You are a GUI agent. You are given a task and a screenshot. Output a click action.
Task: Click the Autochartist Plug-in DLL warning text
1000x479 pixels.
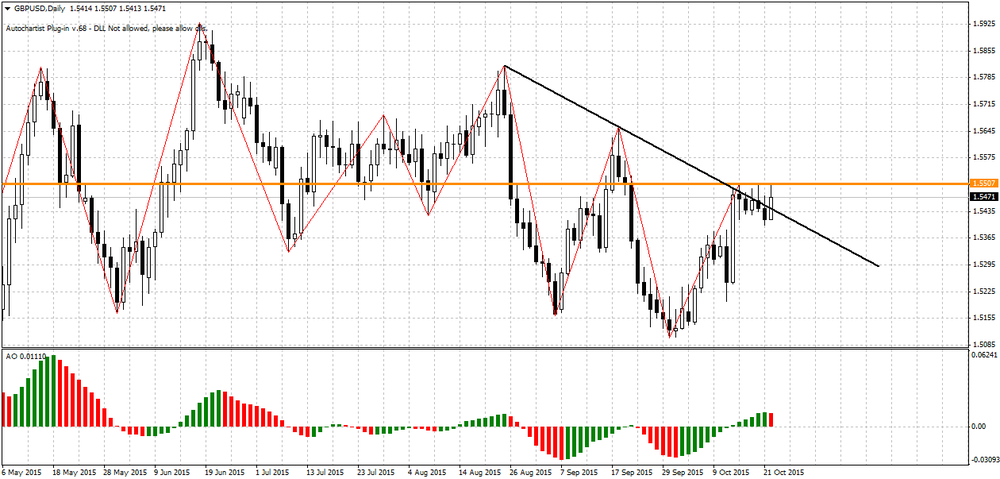[110, 28]
